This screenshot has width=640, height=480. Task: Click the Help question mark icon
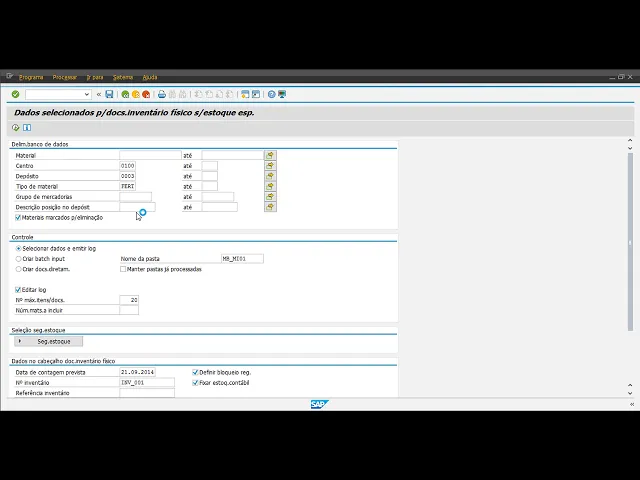point(271,94)
